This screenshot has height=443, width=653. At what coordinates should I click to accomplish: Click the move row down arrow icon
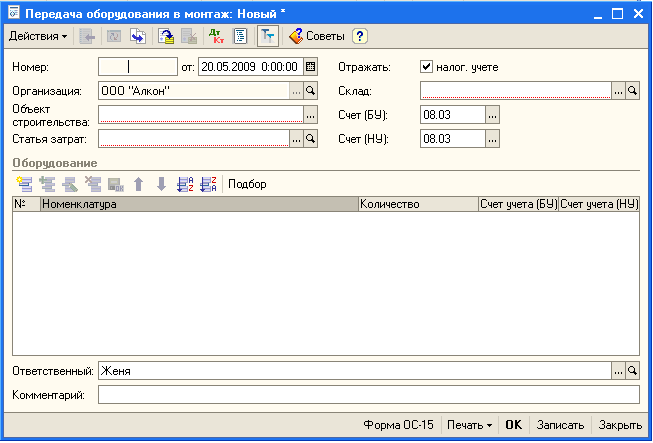pyautogui.click(x=161, y=184)
